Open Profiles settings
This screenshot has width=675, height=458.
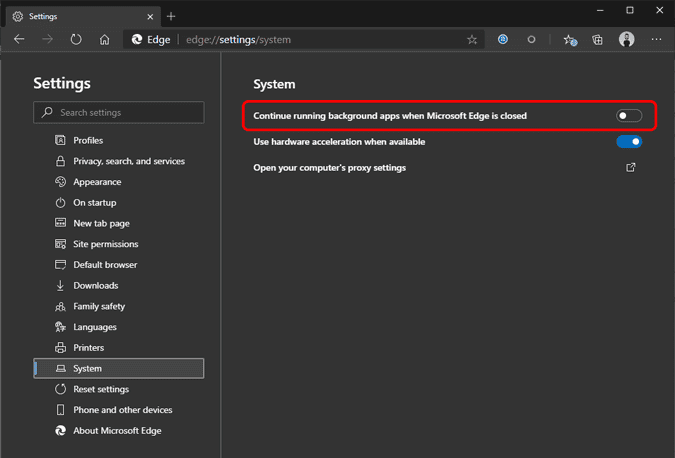pos(118,140)
